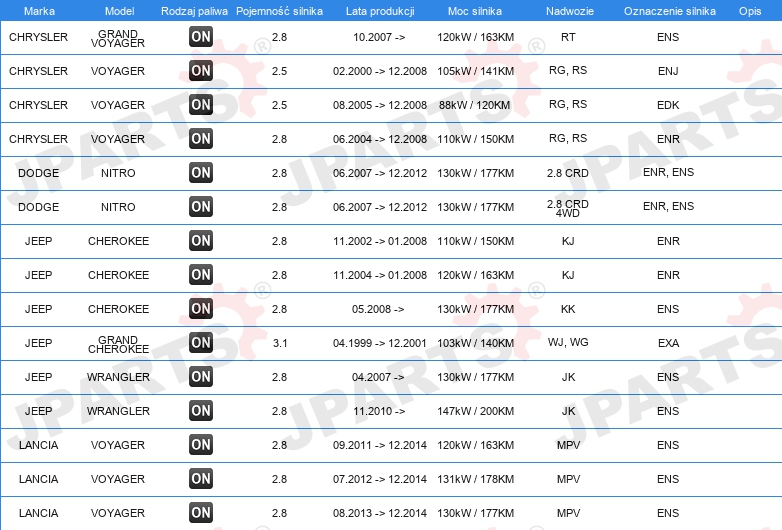Click the 07.2012 -> 12.2014 date cell
This screenshot has width=782, height=530.
[380, 479]
